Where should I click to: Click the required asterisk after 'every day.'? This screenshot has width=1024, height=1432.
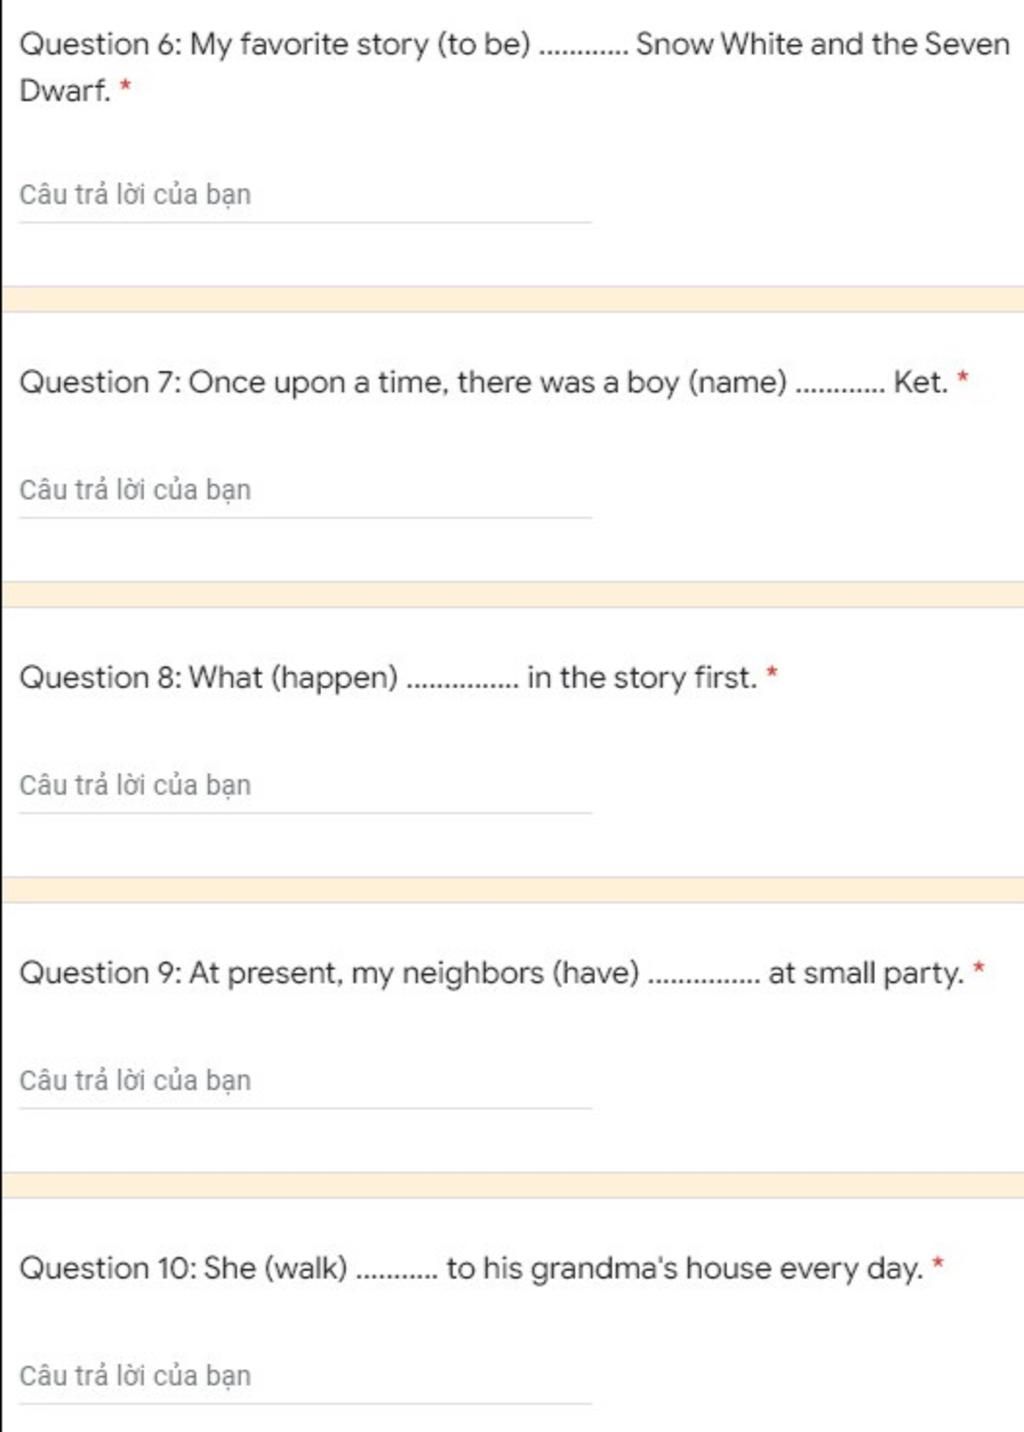tap(938, 1262)
